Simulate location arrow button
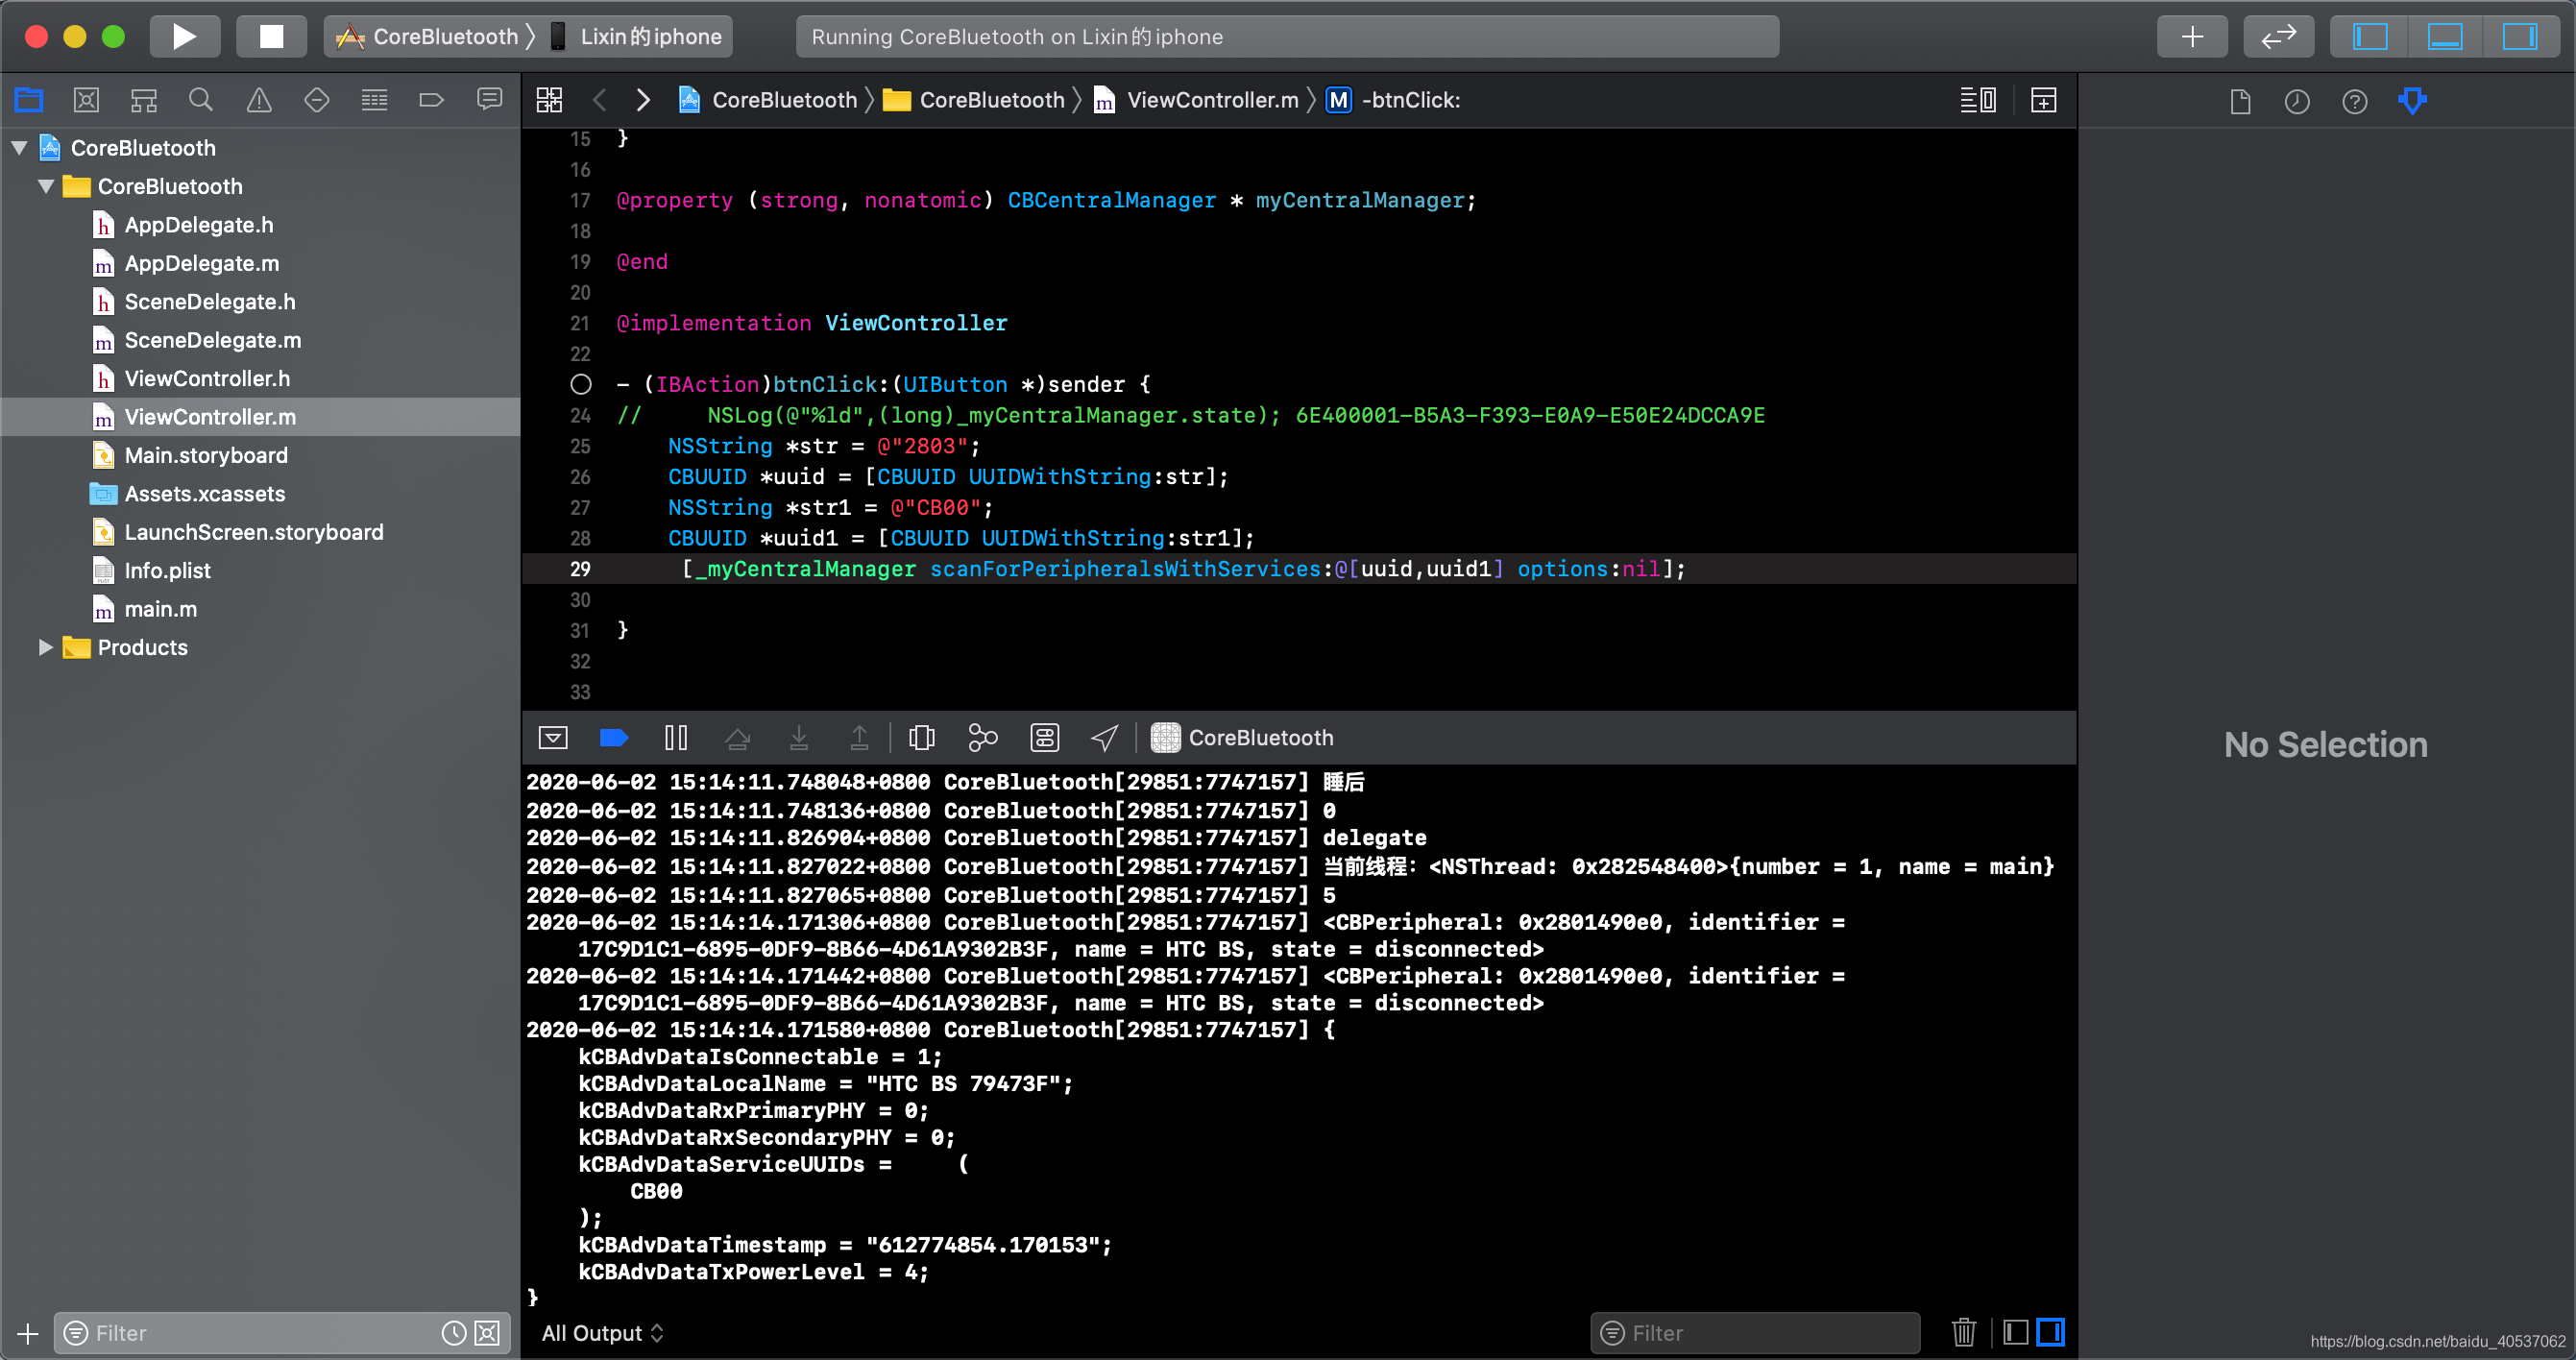This screenshot has height=1360, width=2576. (1104, 738)
